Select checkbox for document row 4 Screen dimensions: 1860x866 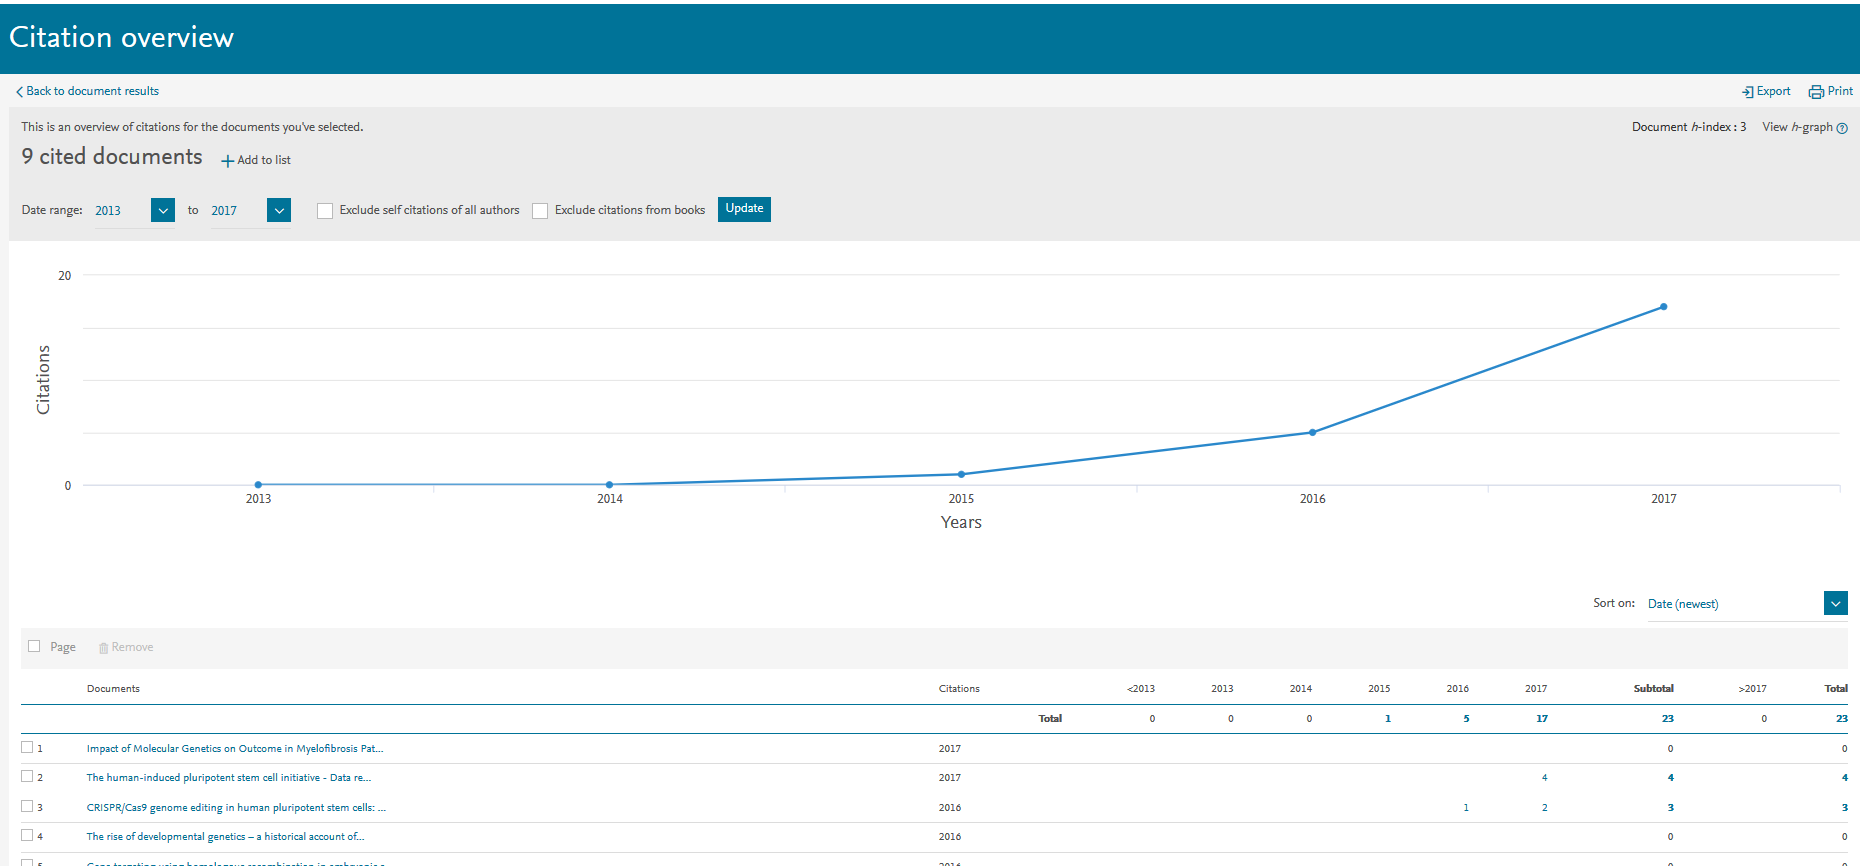coord(27,835)
